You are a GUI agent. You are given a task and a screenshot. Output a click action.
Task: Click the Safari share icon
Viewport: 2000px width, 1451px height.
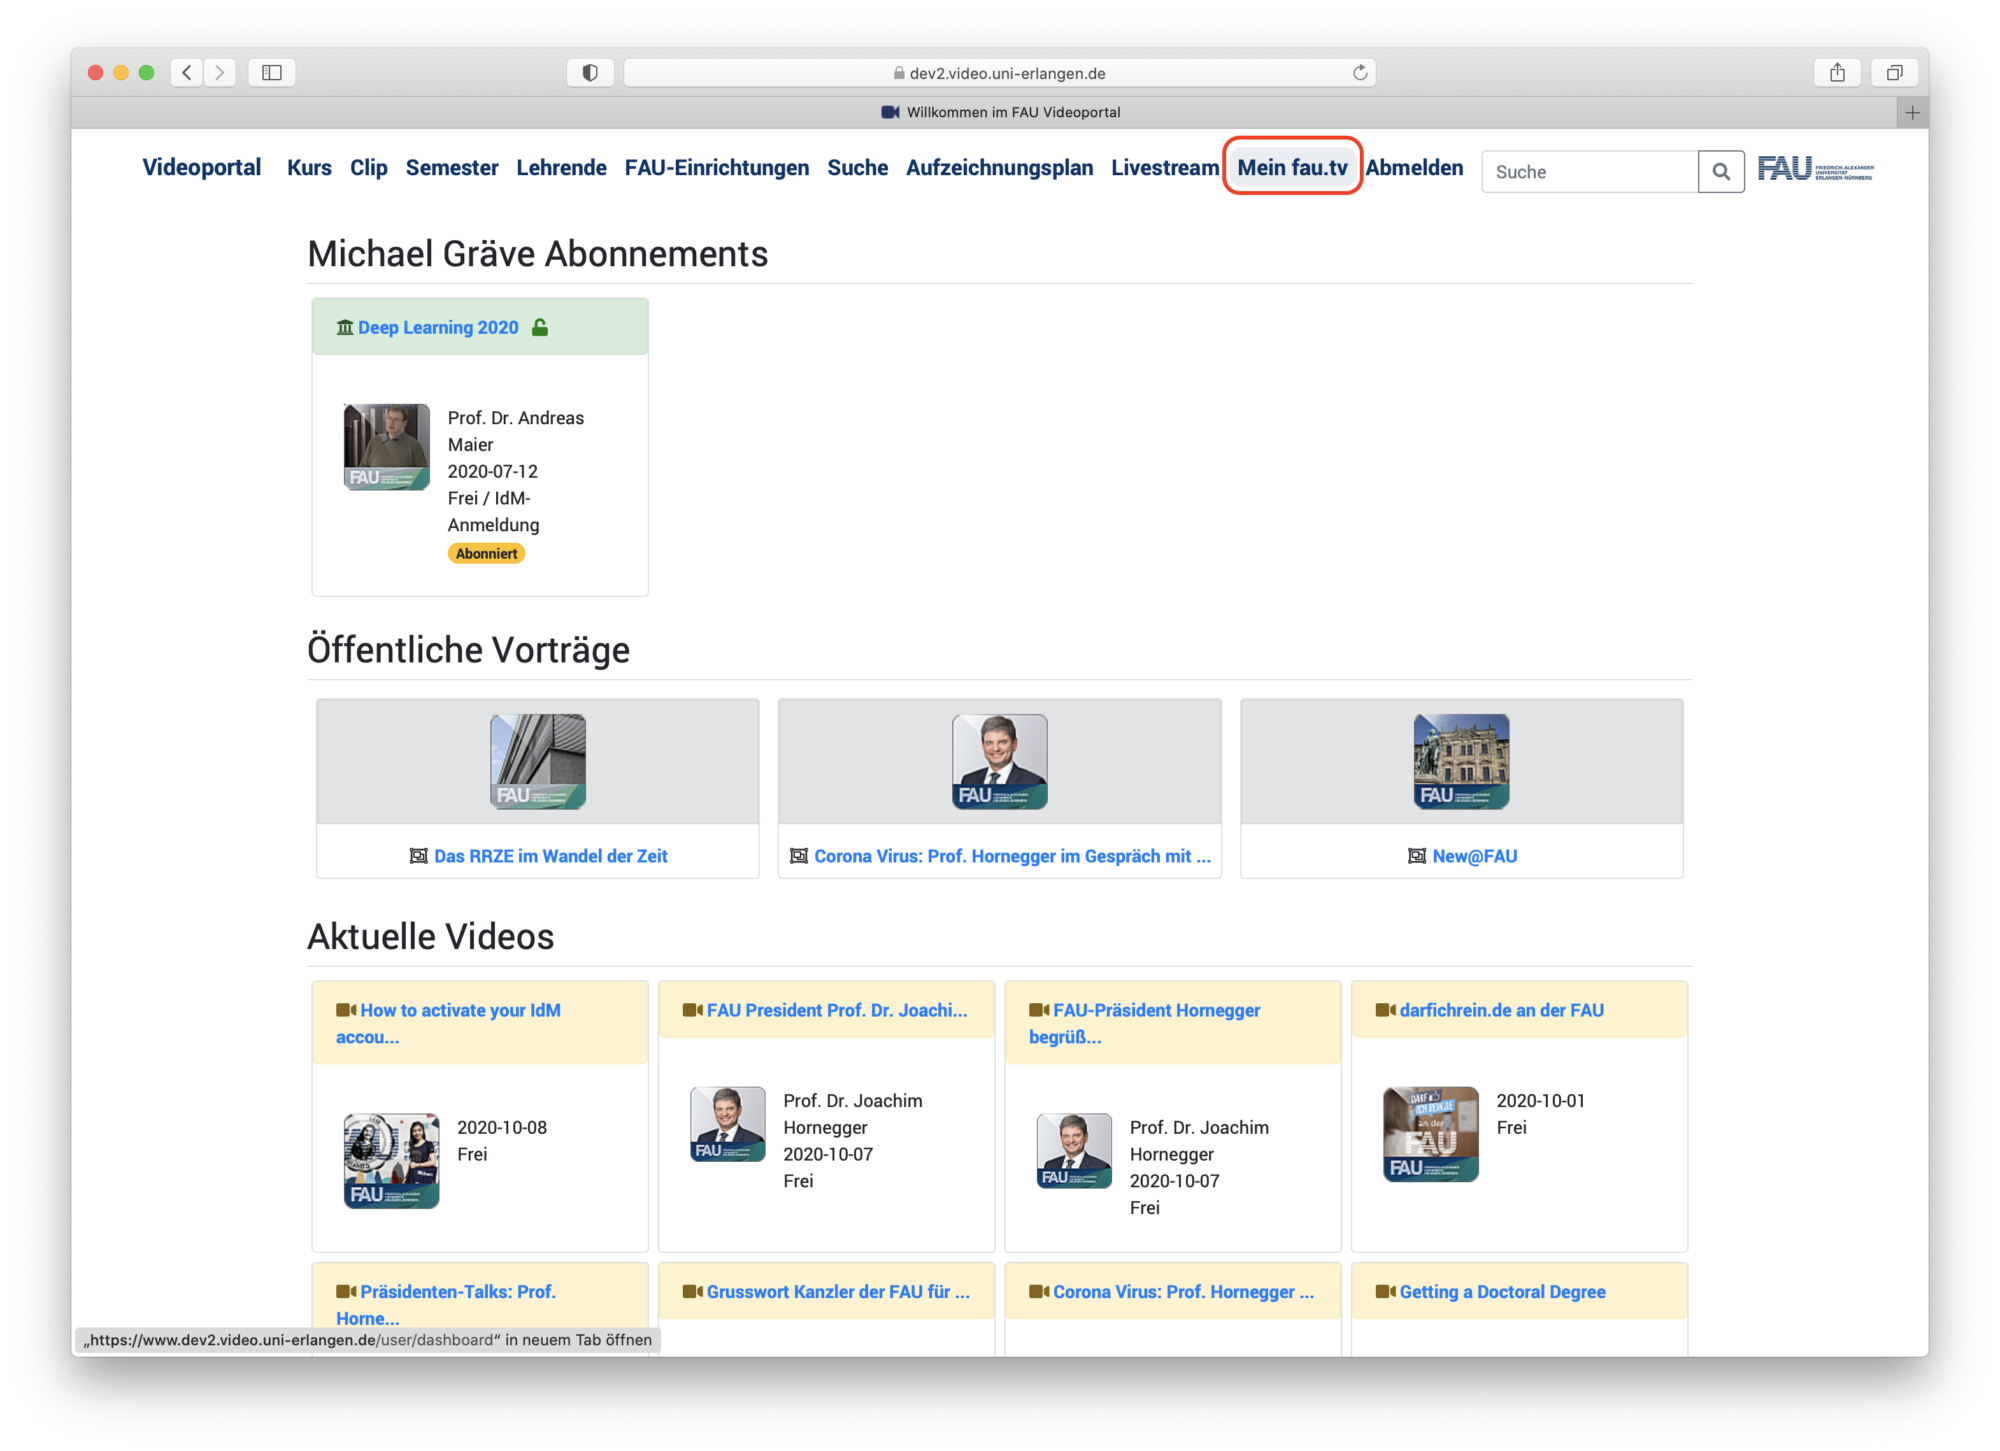pos(1837,72)
